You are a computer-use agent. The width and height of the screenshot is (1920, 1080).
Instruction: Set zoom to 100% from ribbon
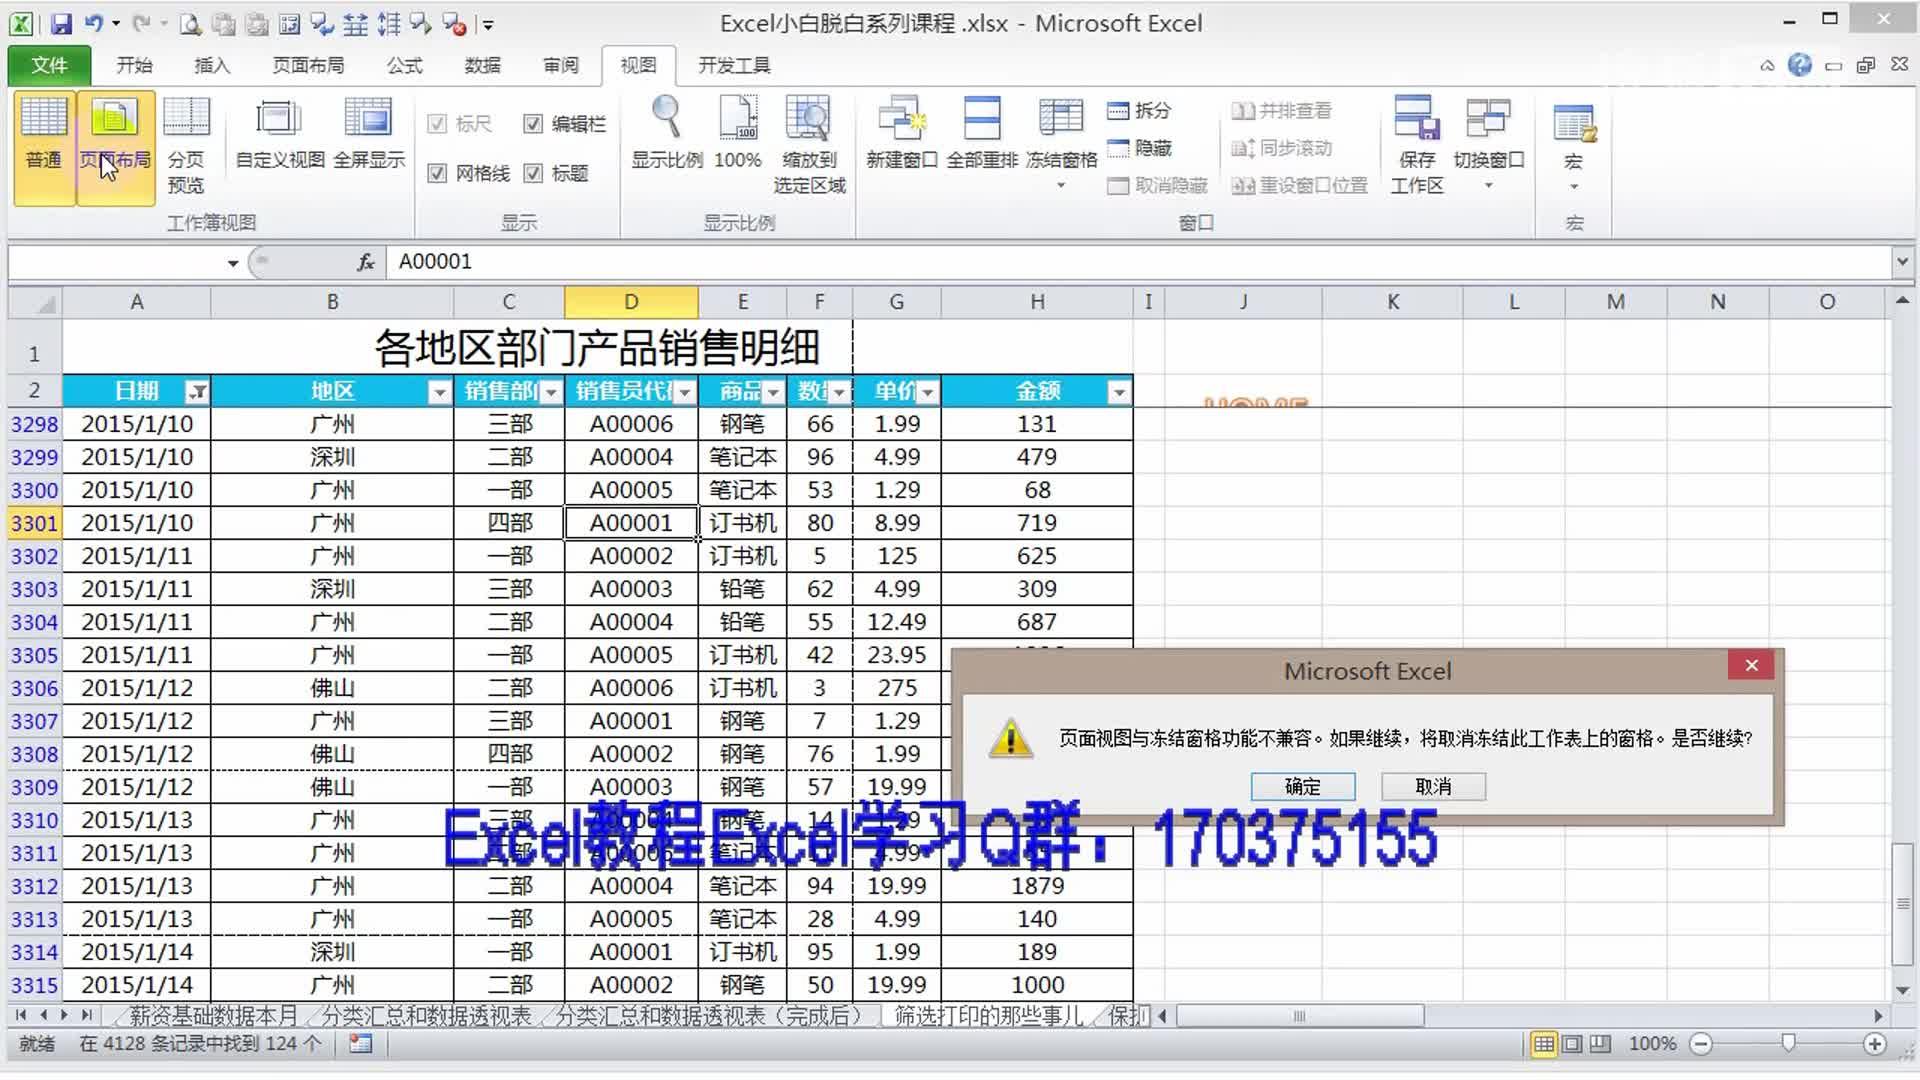[739, 135]
